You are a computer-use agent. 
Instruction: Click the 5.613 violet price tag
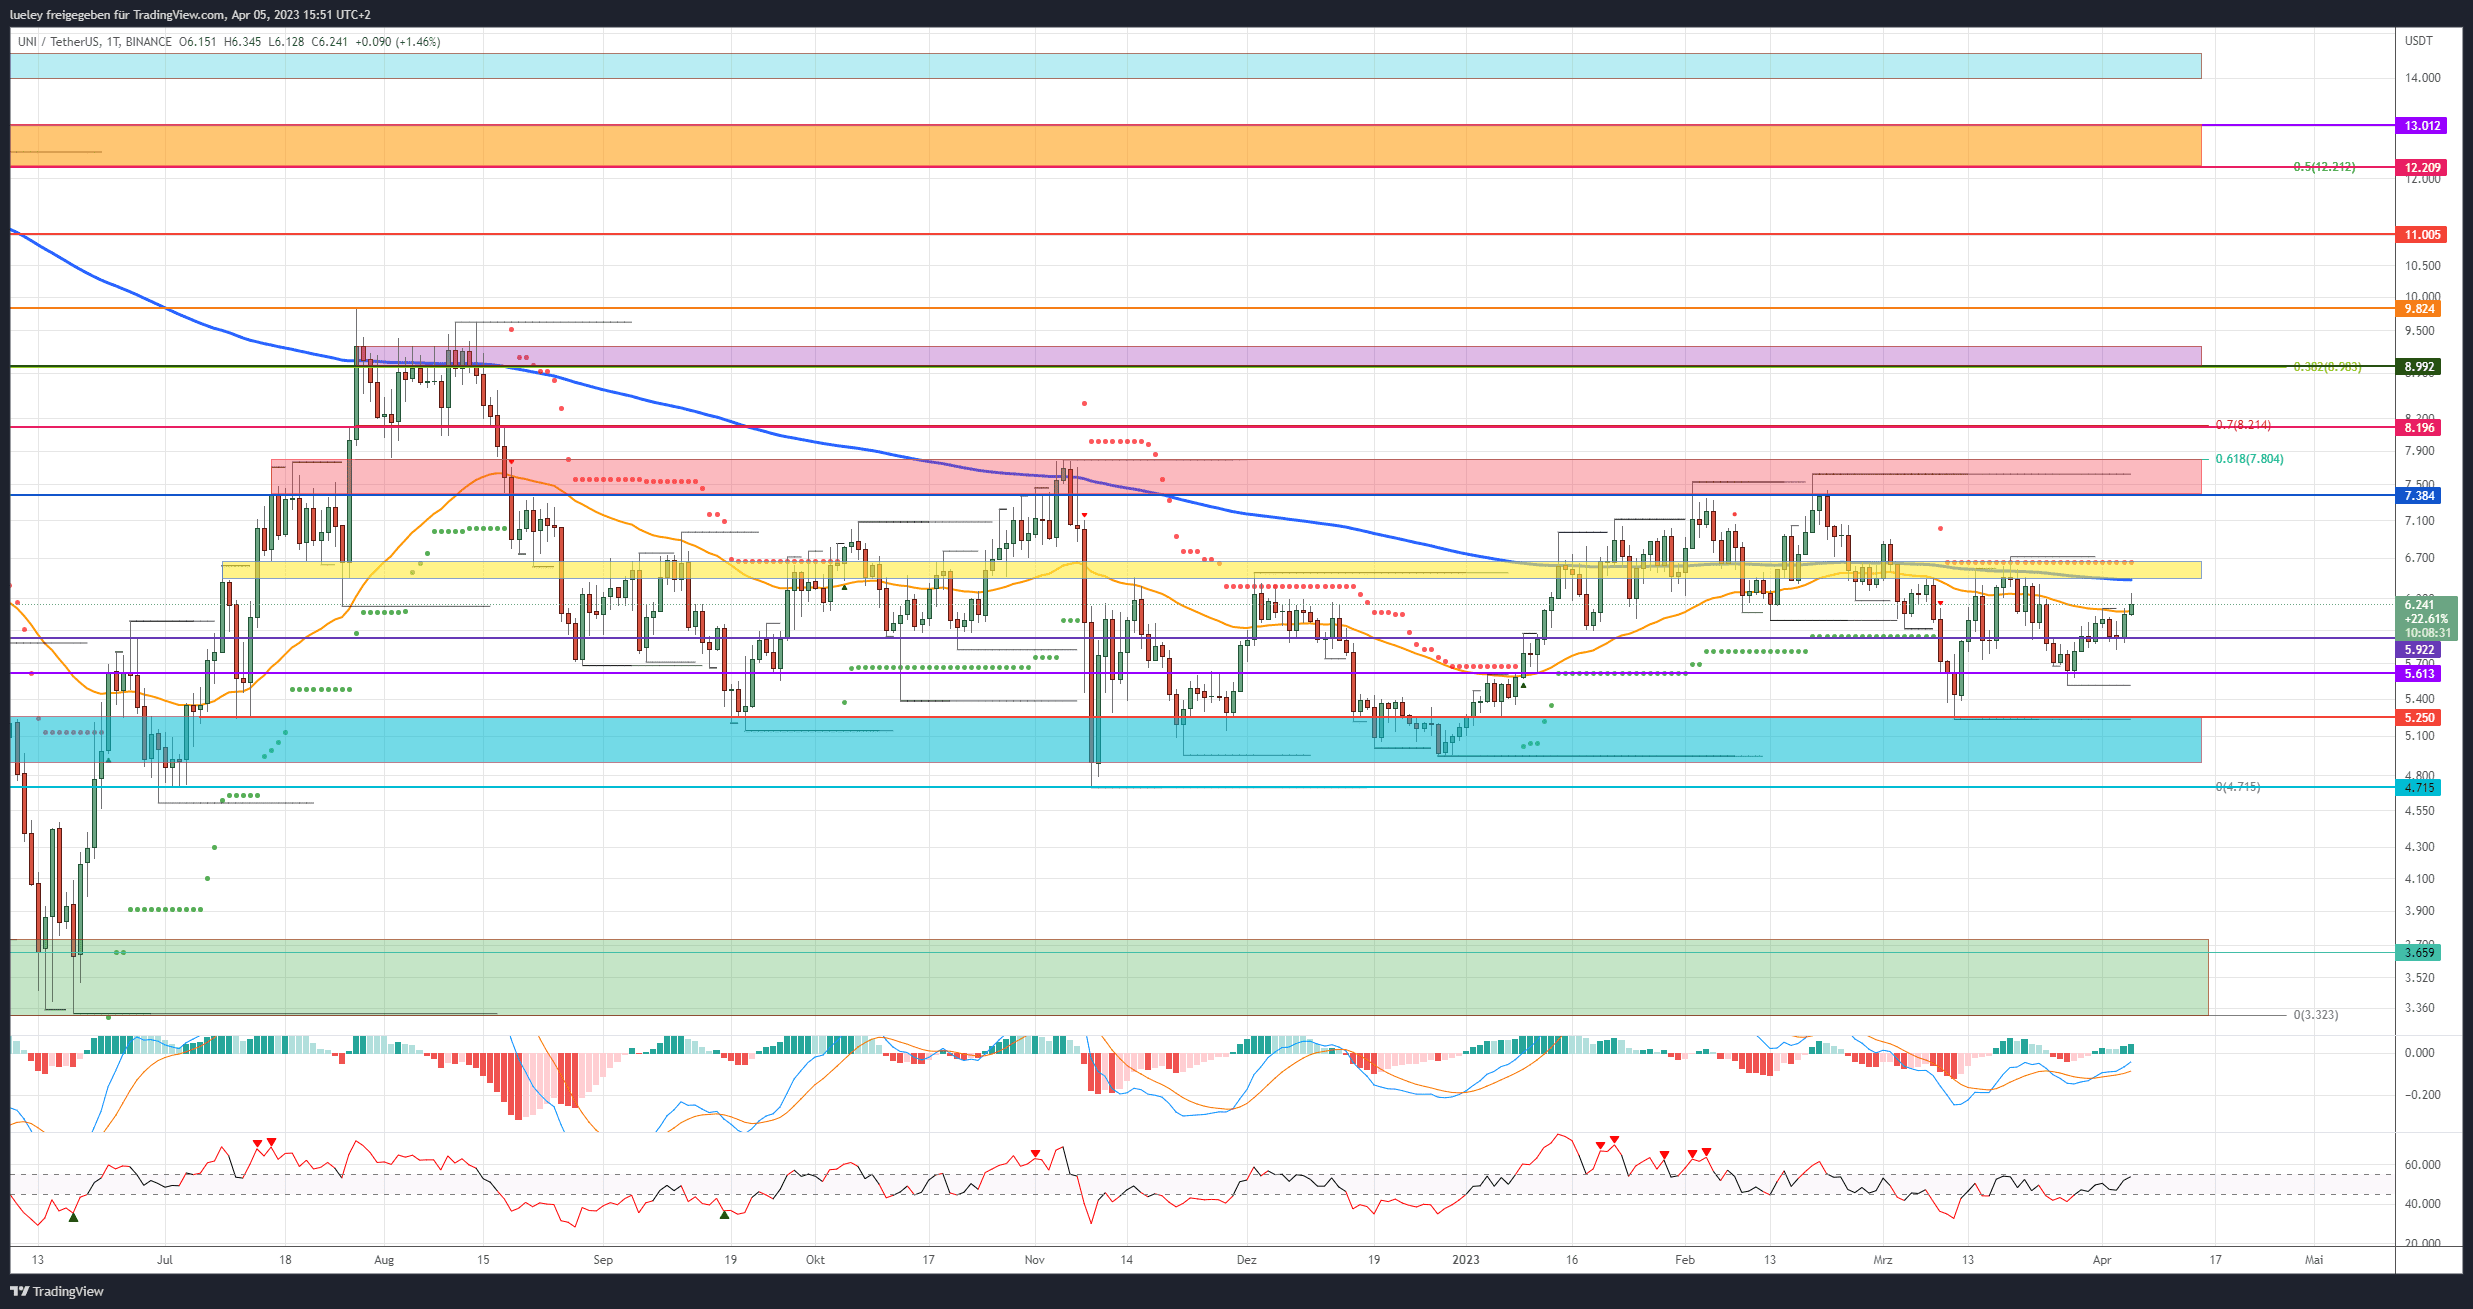2419,674
